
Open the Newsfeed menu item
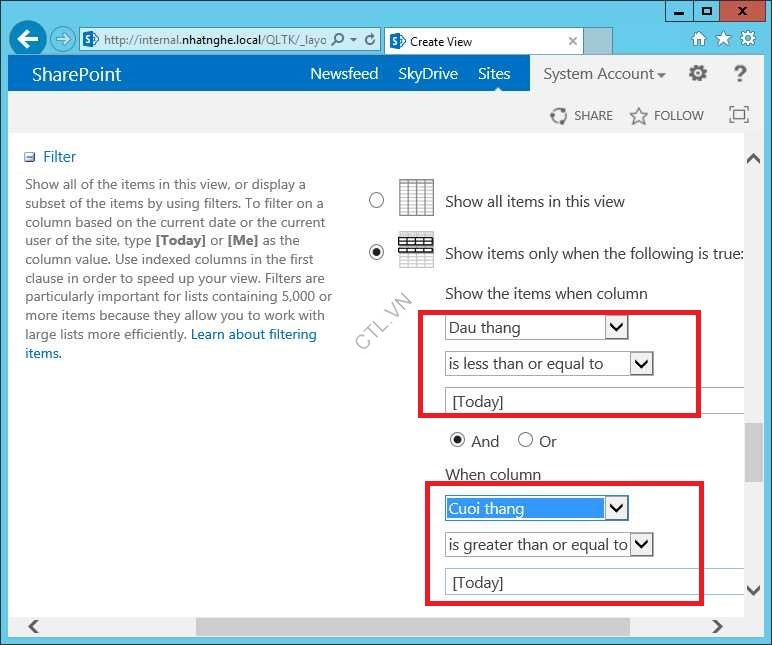(344, 74)
